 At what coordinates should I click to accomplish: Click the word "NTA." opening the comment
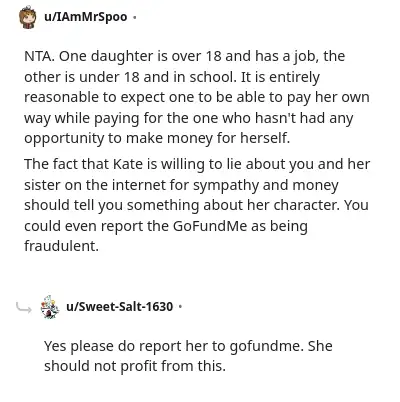click(x=39, y=56)
